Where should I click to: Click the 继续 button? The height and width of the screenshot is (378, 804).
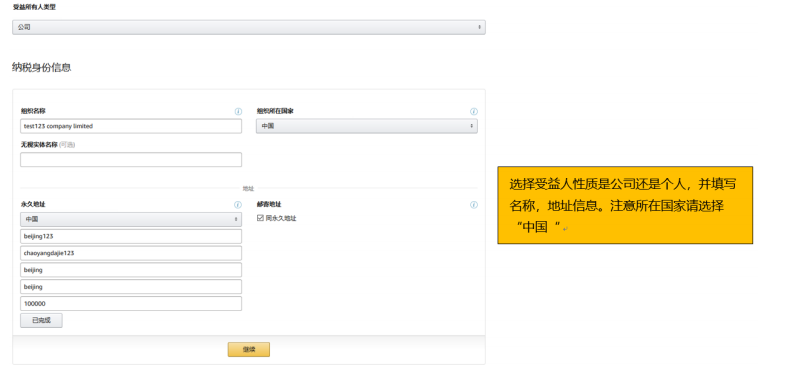click(x=249, y=349)
